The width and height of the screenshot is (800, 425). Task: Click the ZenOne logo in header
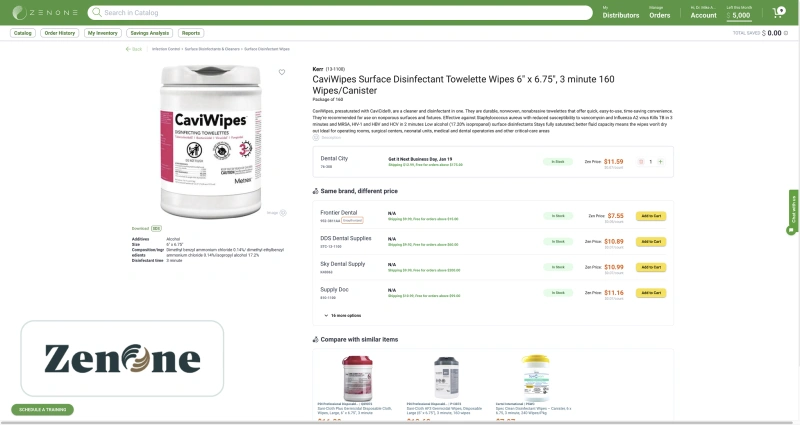pos(45,12)
